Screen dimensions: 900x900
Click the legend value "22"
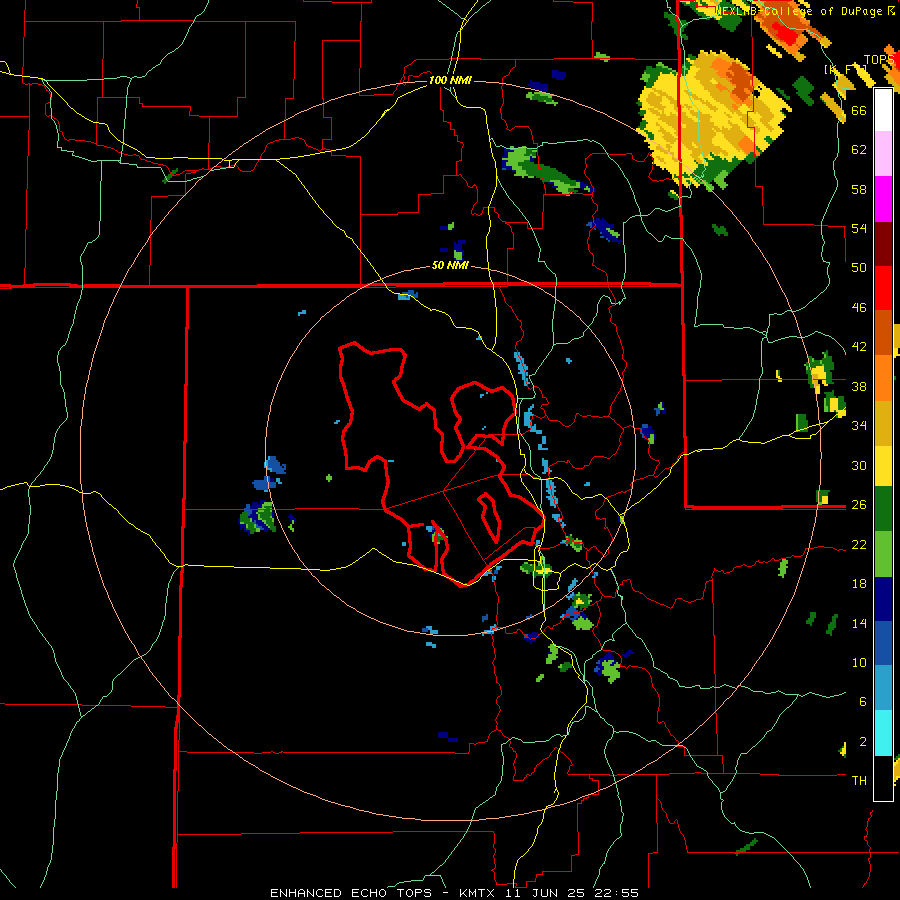[x=859, y=544]
